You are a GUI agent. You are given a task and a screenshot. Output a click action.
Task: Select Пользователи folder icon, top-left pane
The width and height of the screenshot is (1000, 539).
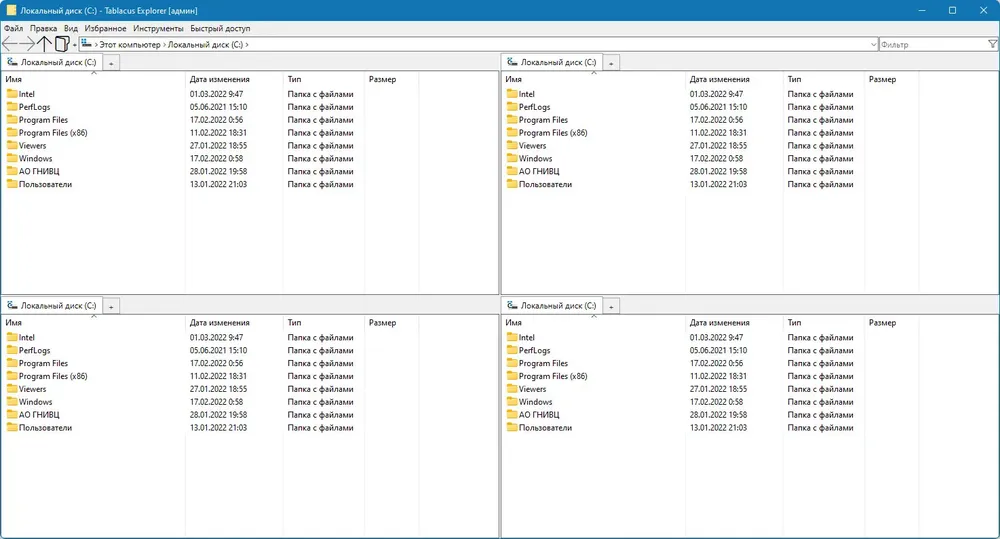point(12,184)
